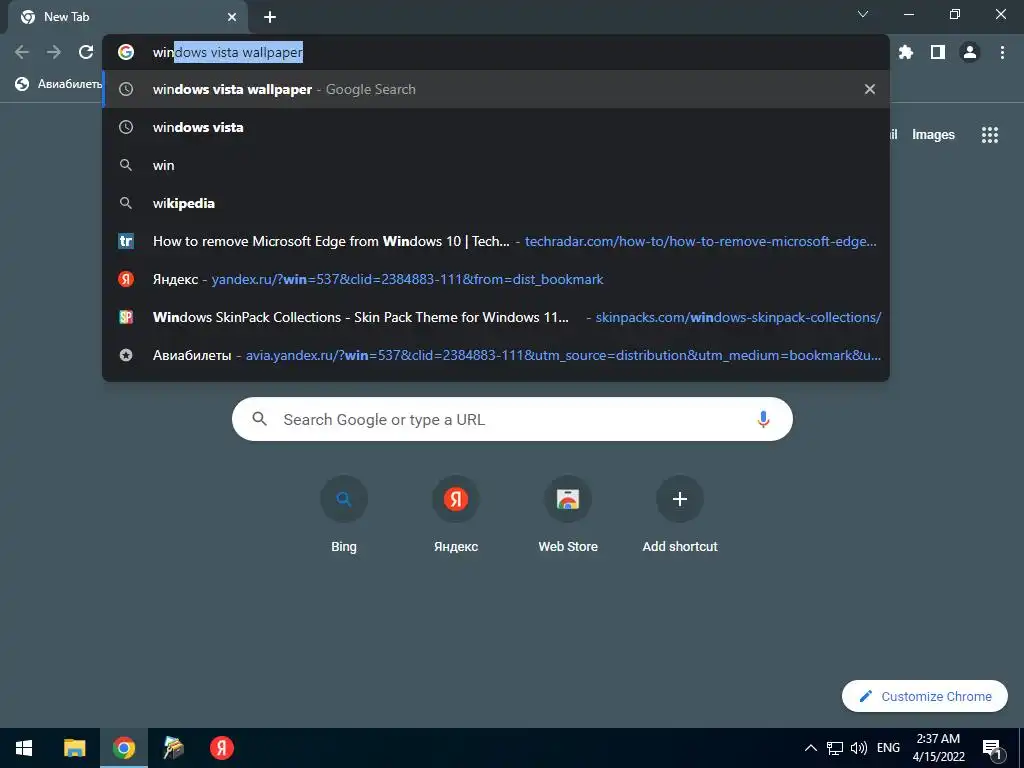Image resolution: width=1024 pixels, height=768 pixels.
Task: Open the tab search chevron
Action: click(x=863, y=14)
